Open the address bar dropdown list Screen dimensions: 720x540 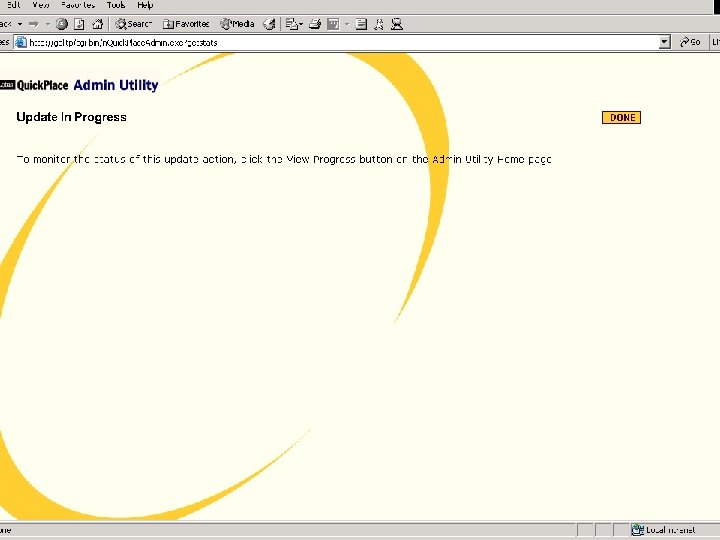pyautogui.click(x=664, y=43)
